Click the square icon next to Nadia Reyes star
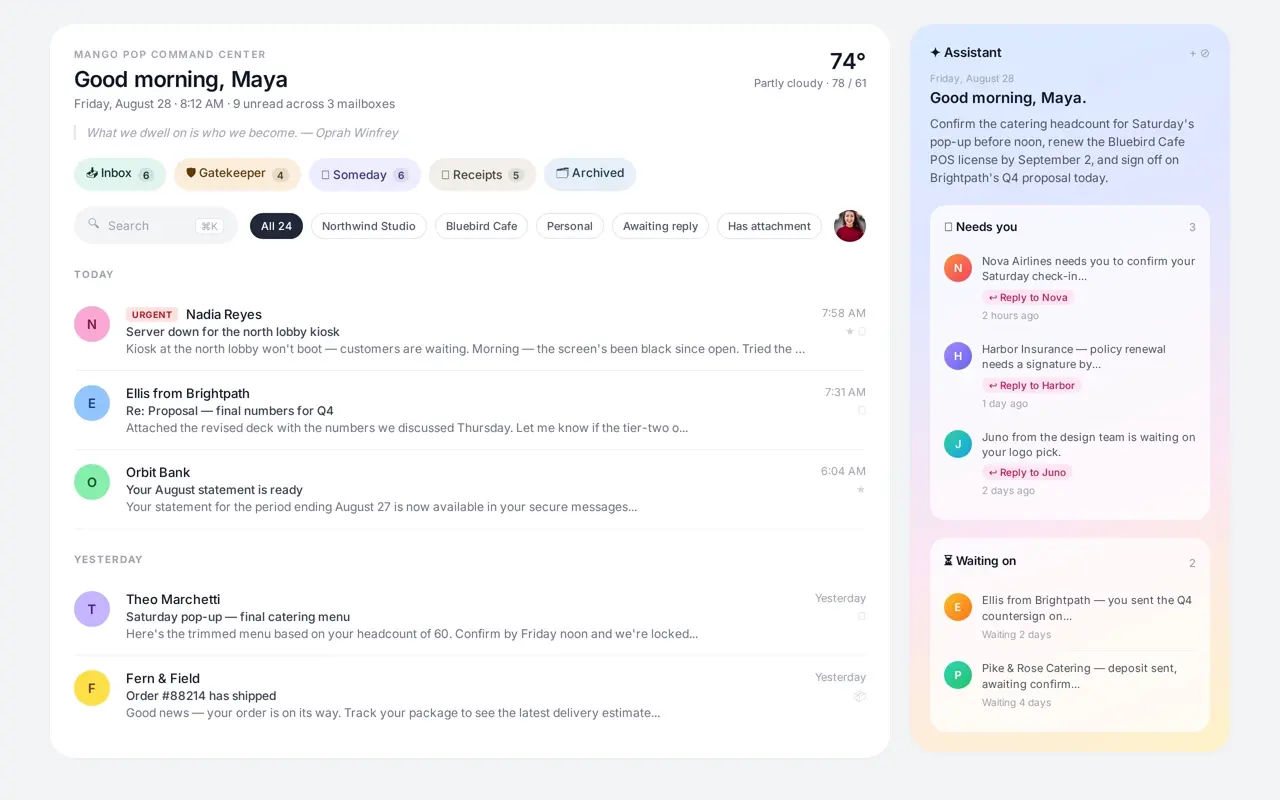 click(x=862, y=331)
